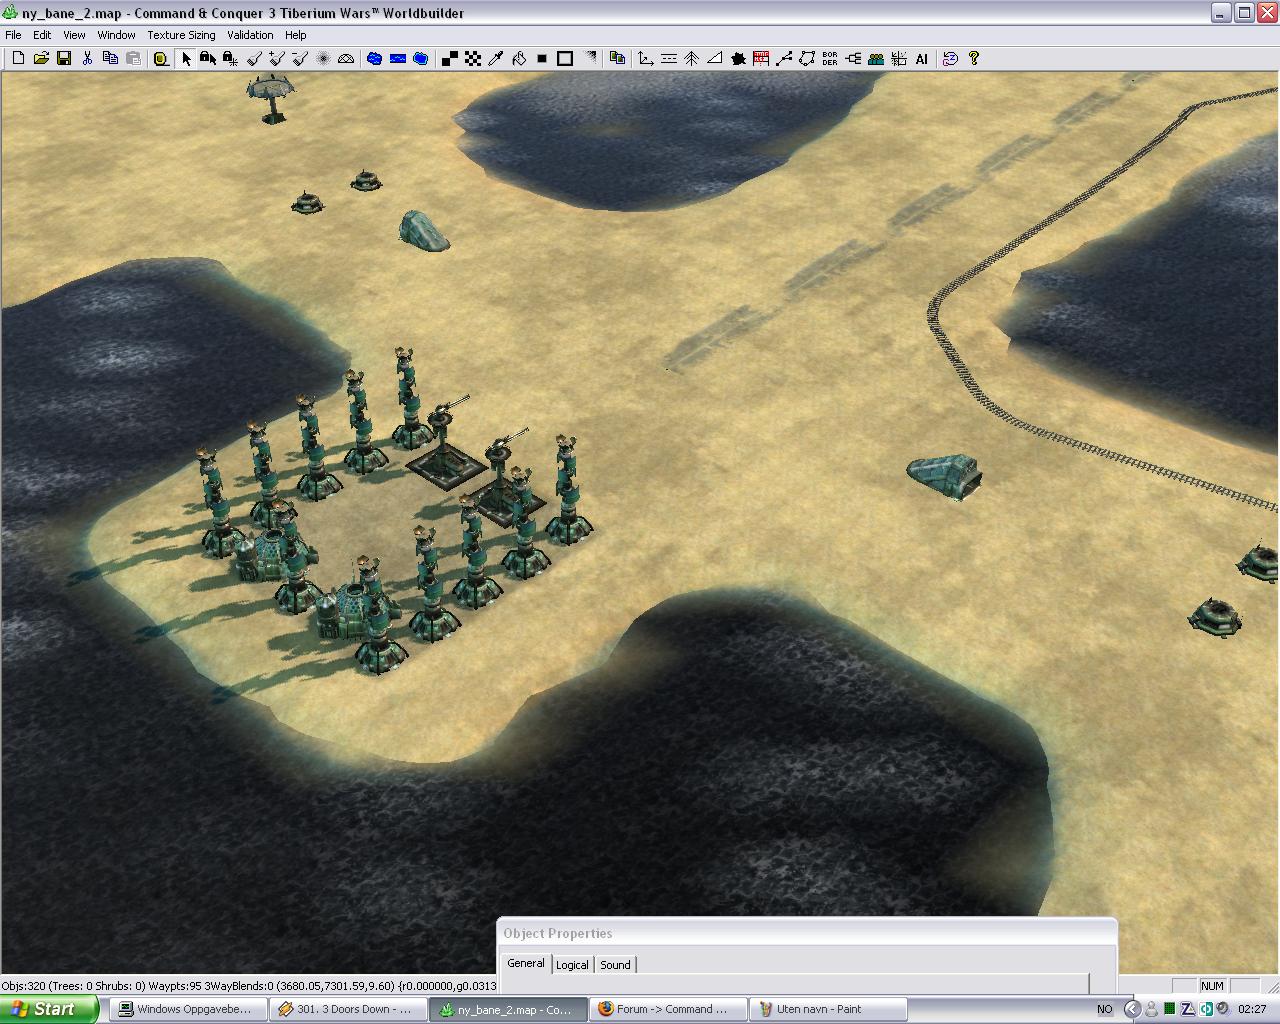This screenshot has height=1024, width=1280.
Task: Switch to Forum -> Command taskbar item
Action: (x=667, y=1009)
